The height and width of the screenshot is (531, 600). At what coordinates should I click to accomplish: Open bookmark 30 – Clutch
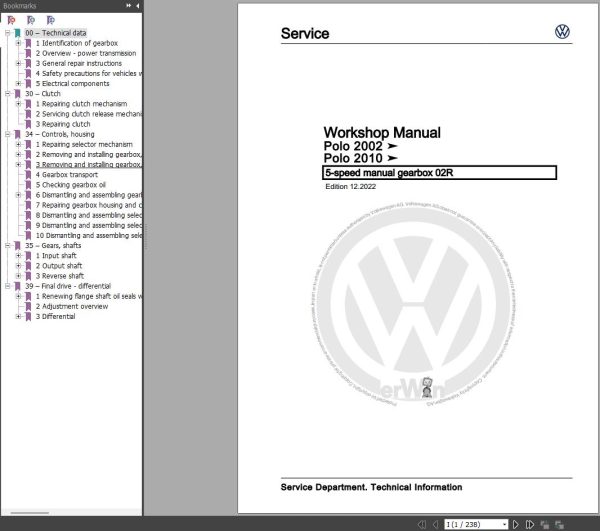point(43,94)
